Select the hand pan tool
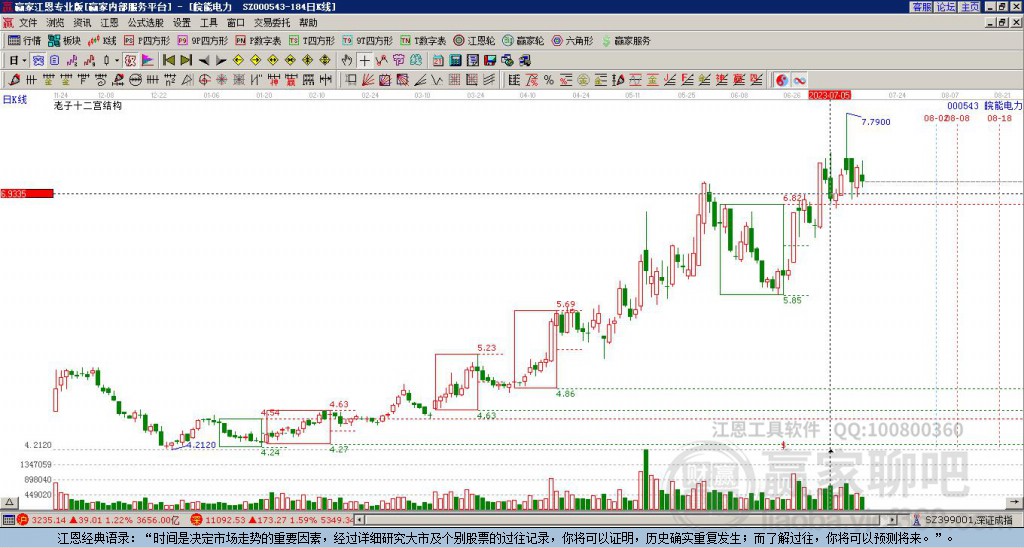 [x=347, y=61]
